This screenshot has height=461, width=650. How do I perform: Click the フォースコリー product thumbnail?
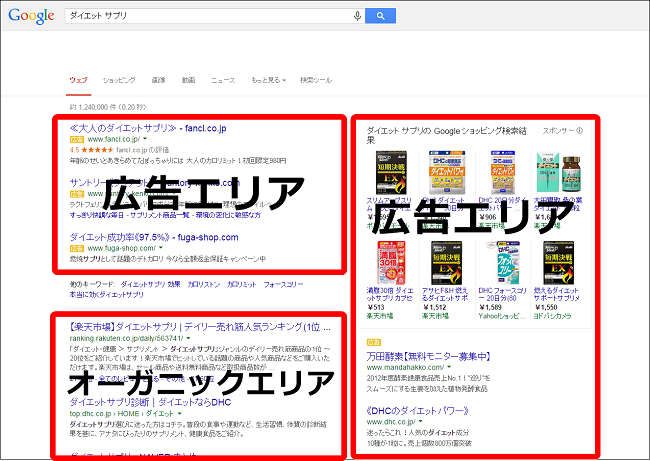point(503,263)
